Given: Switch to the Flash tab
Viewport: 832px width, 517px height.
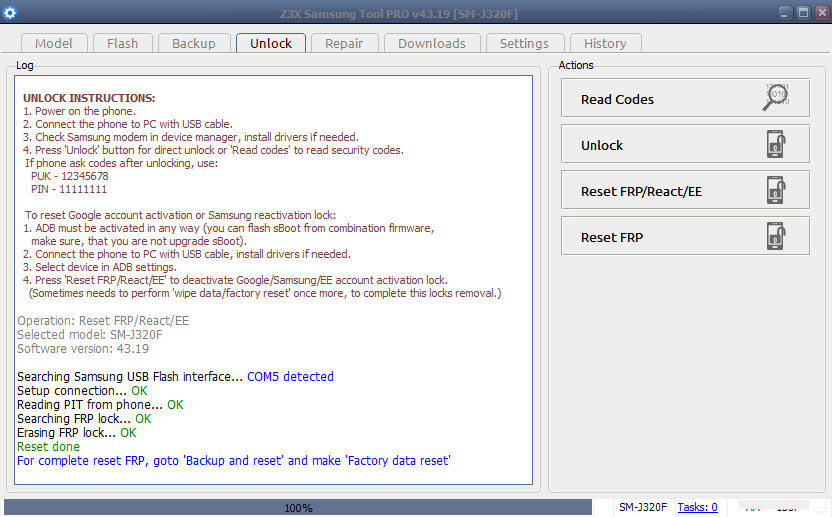Looking at the screenshot, I should [x=123, y=43].
